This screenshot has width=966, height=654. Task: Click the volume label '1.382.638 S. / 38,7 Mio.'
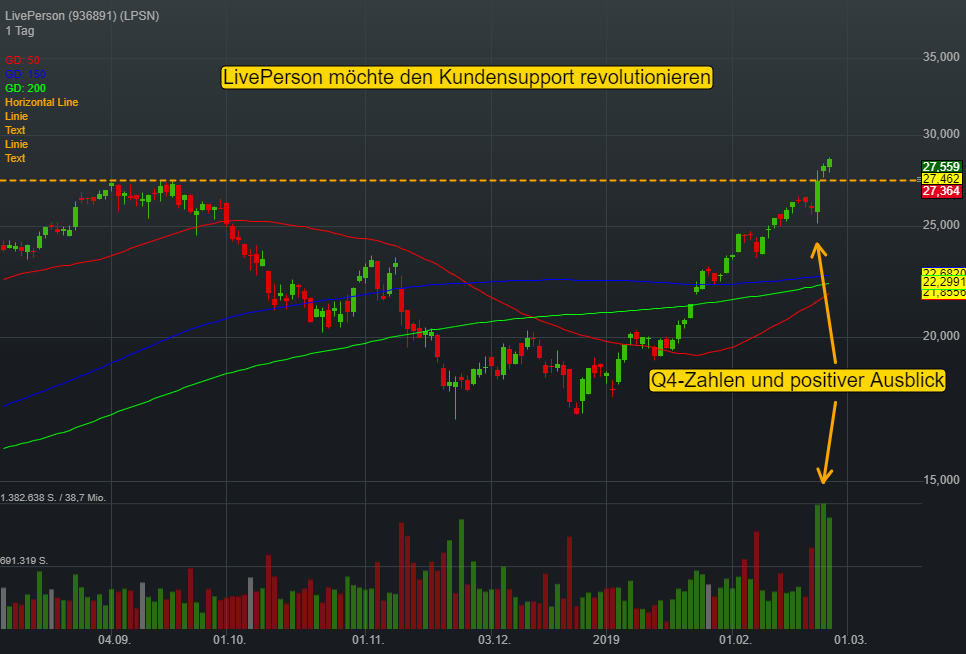[x=54, y=498]
